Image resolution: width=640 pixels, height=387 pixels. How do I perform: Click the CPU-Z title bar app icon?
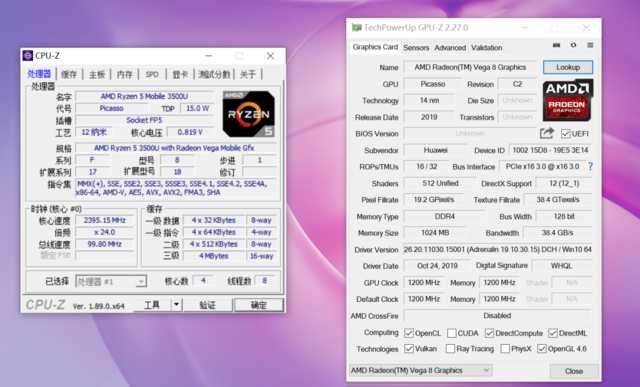pos(28,56)
